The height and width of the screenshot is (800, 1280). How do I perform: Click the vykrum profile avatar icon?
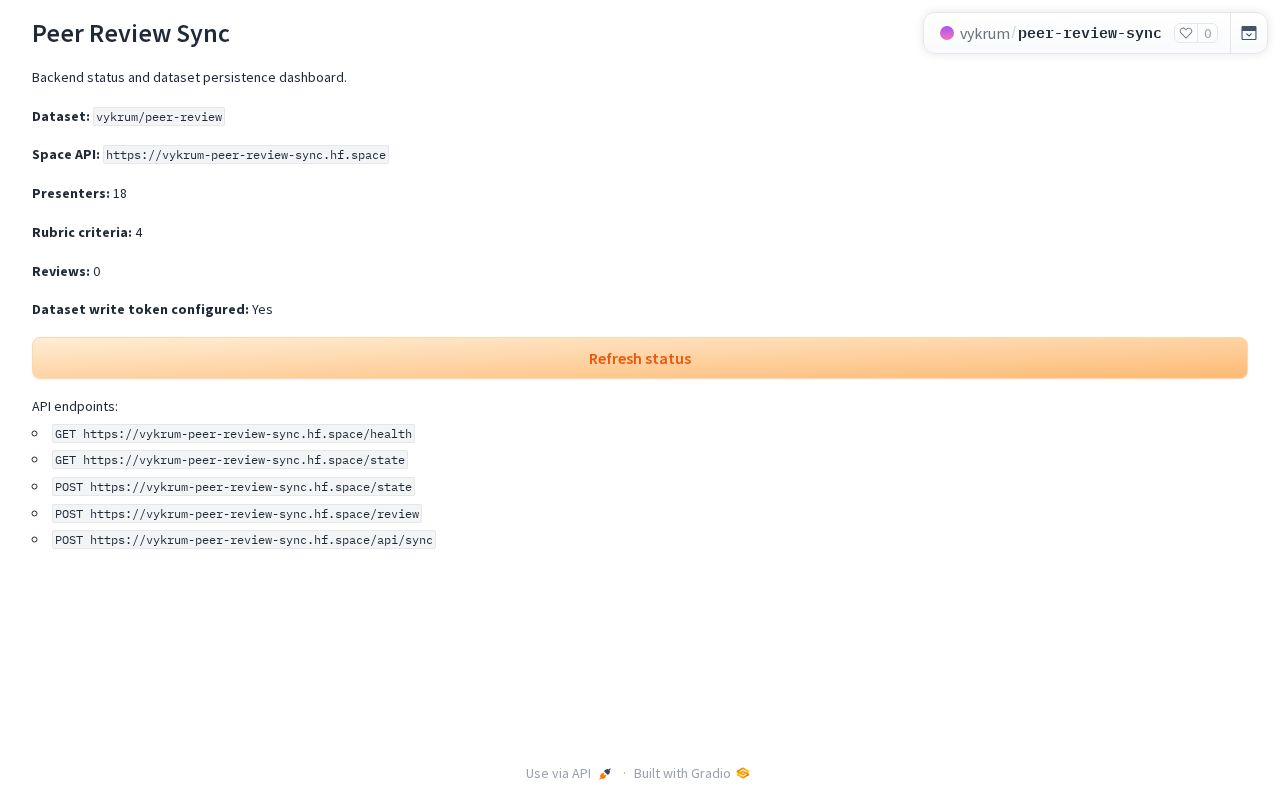coord(947,33)
